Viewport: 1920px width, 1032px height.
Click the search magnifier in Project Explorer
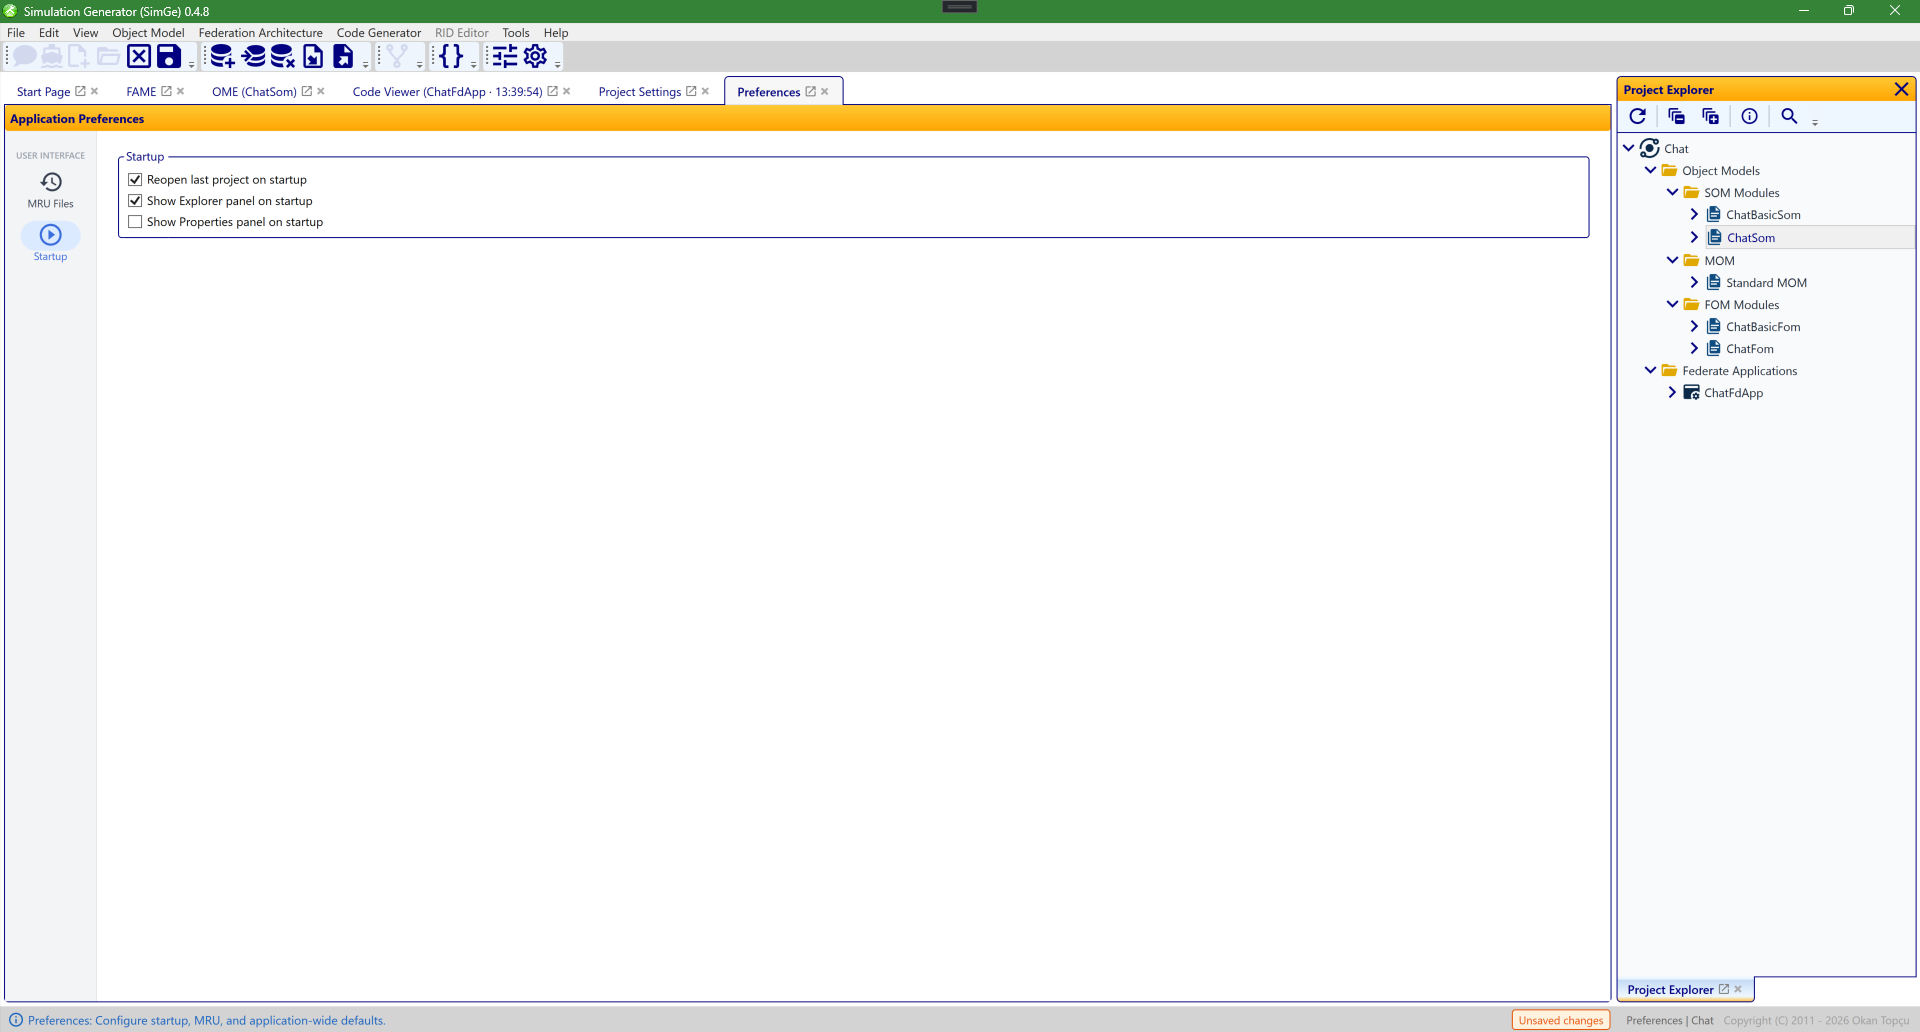1790,116
